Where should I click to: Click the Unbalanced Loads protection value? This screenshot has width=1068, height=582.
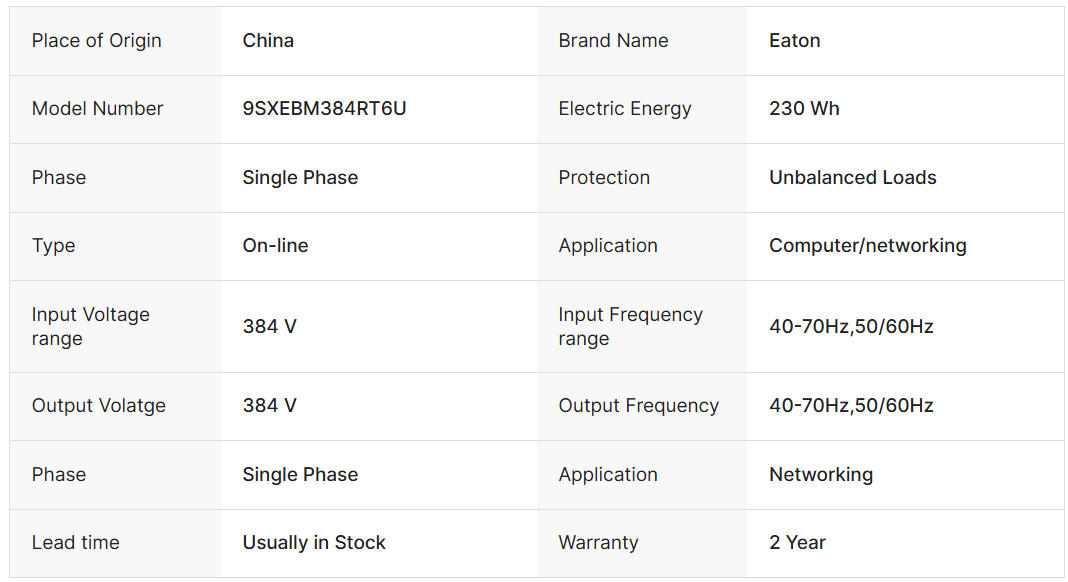click(x=852, y=178)
